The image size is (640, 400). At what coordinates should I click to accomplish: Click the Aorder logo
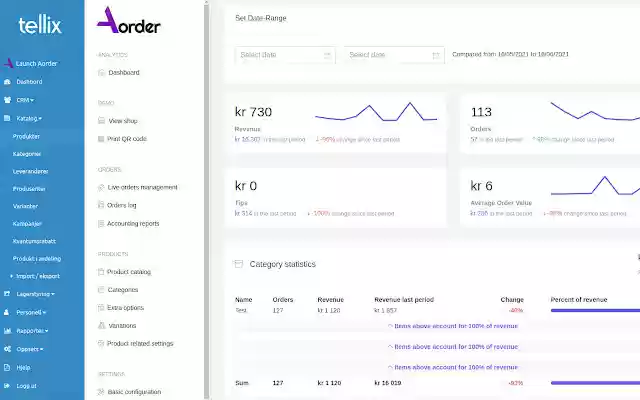[x=129, y=20]
